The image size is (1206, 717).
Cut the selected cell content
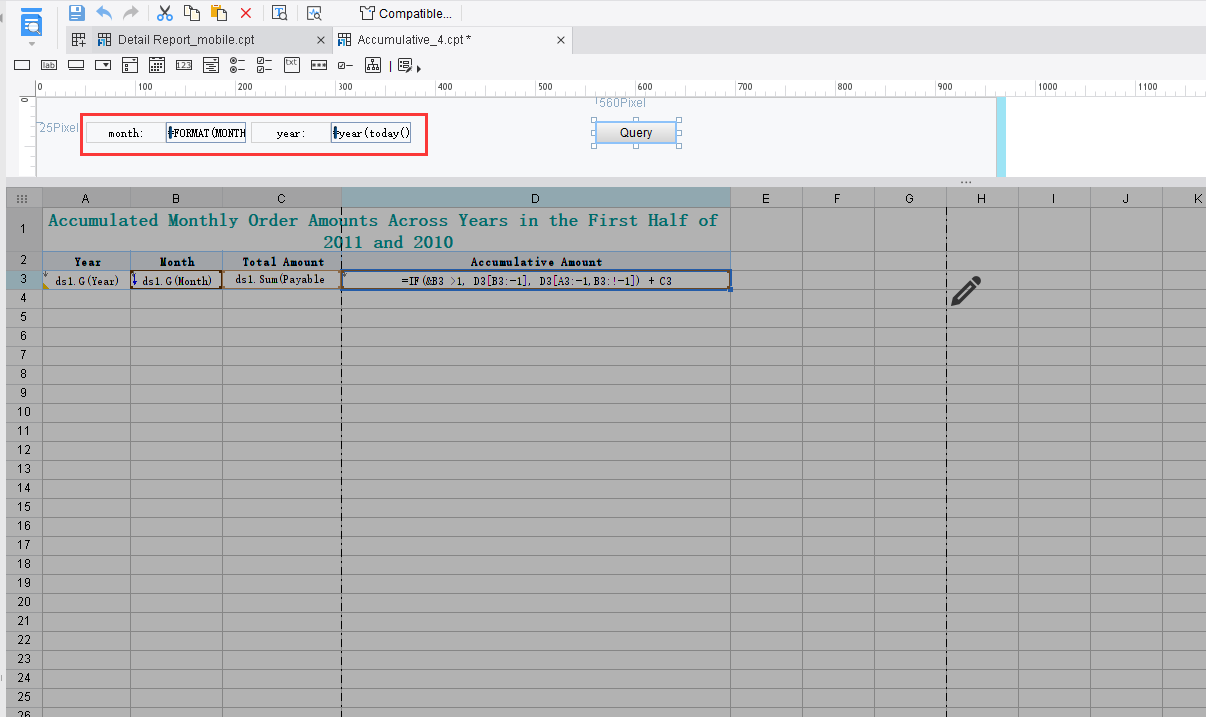(x=163, y=13)
